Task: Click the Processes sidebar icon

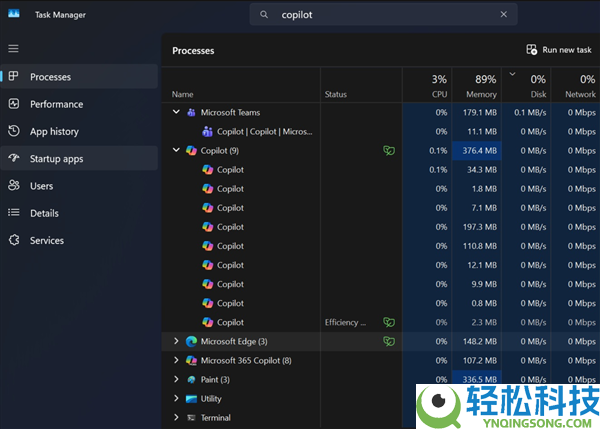Action: coord(13,76)
